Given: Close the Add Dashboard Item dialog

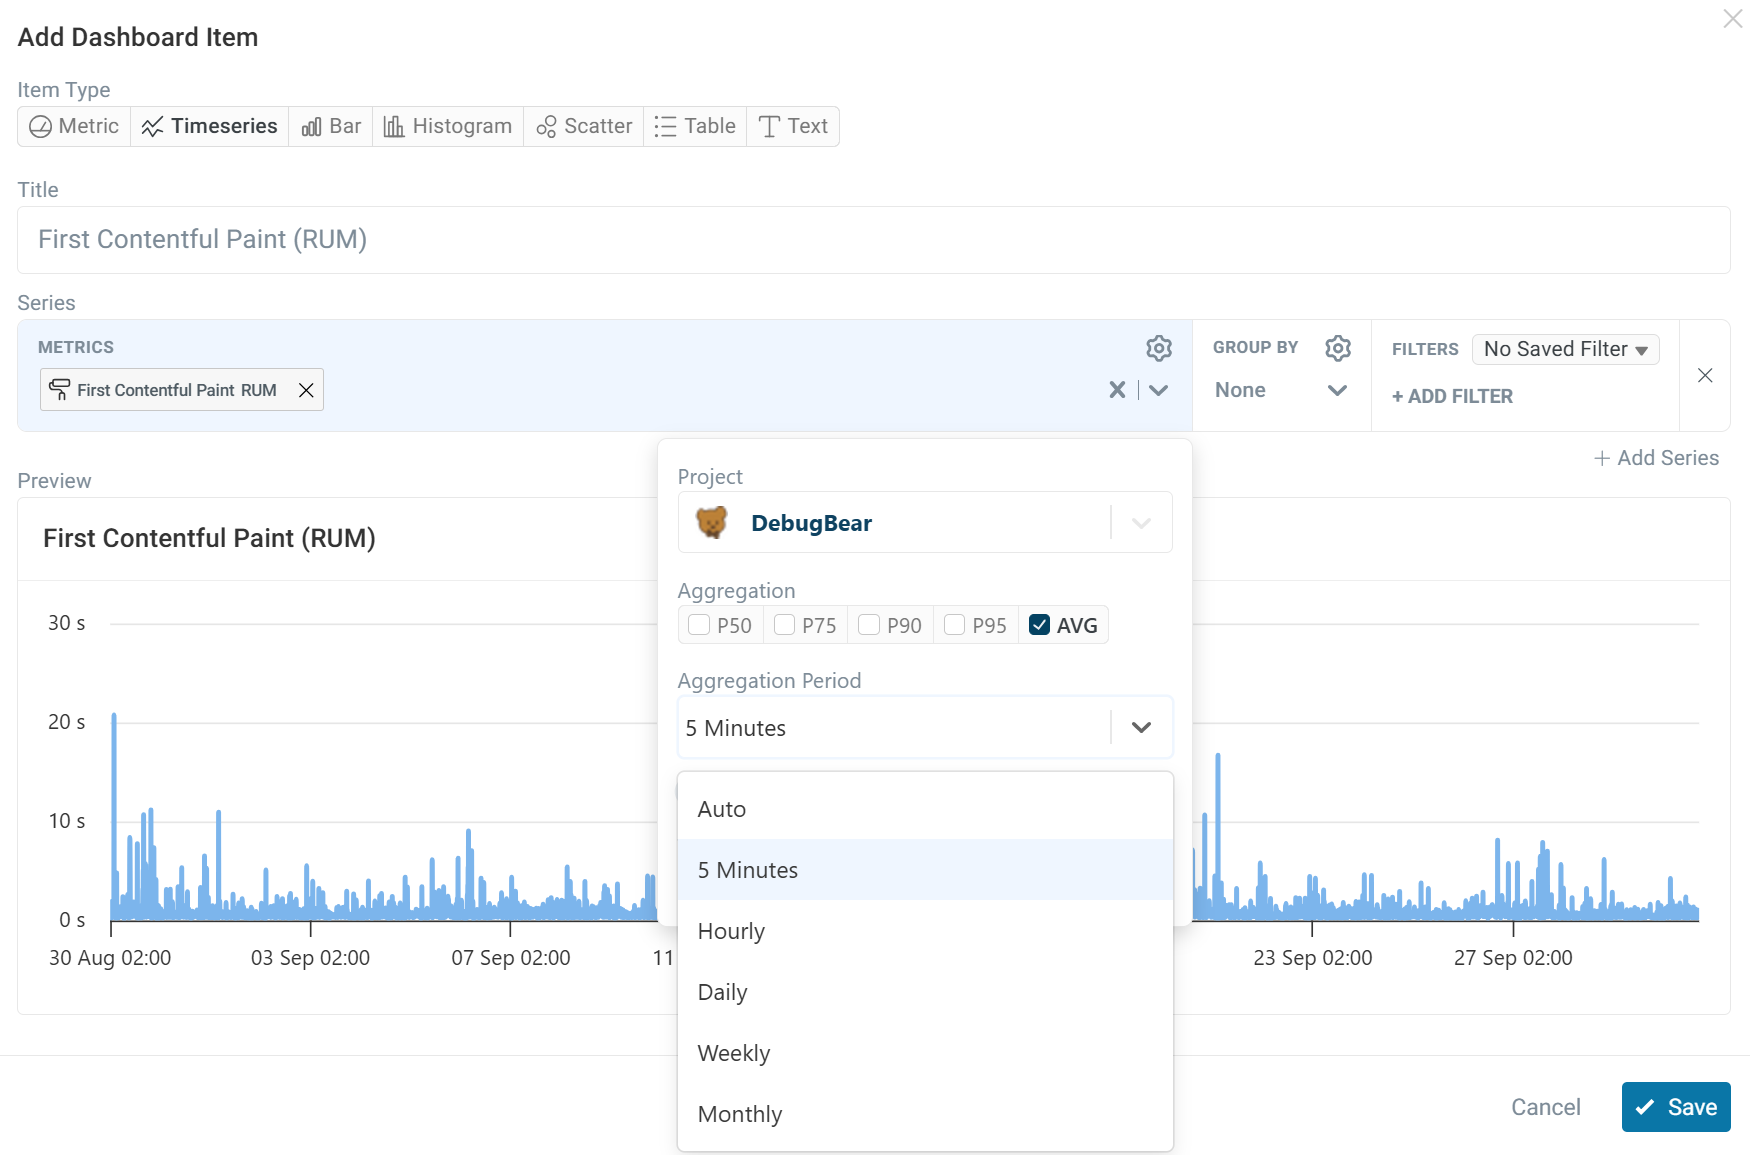Looking at the screenshot, I should click(1733, 19).
